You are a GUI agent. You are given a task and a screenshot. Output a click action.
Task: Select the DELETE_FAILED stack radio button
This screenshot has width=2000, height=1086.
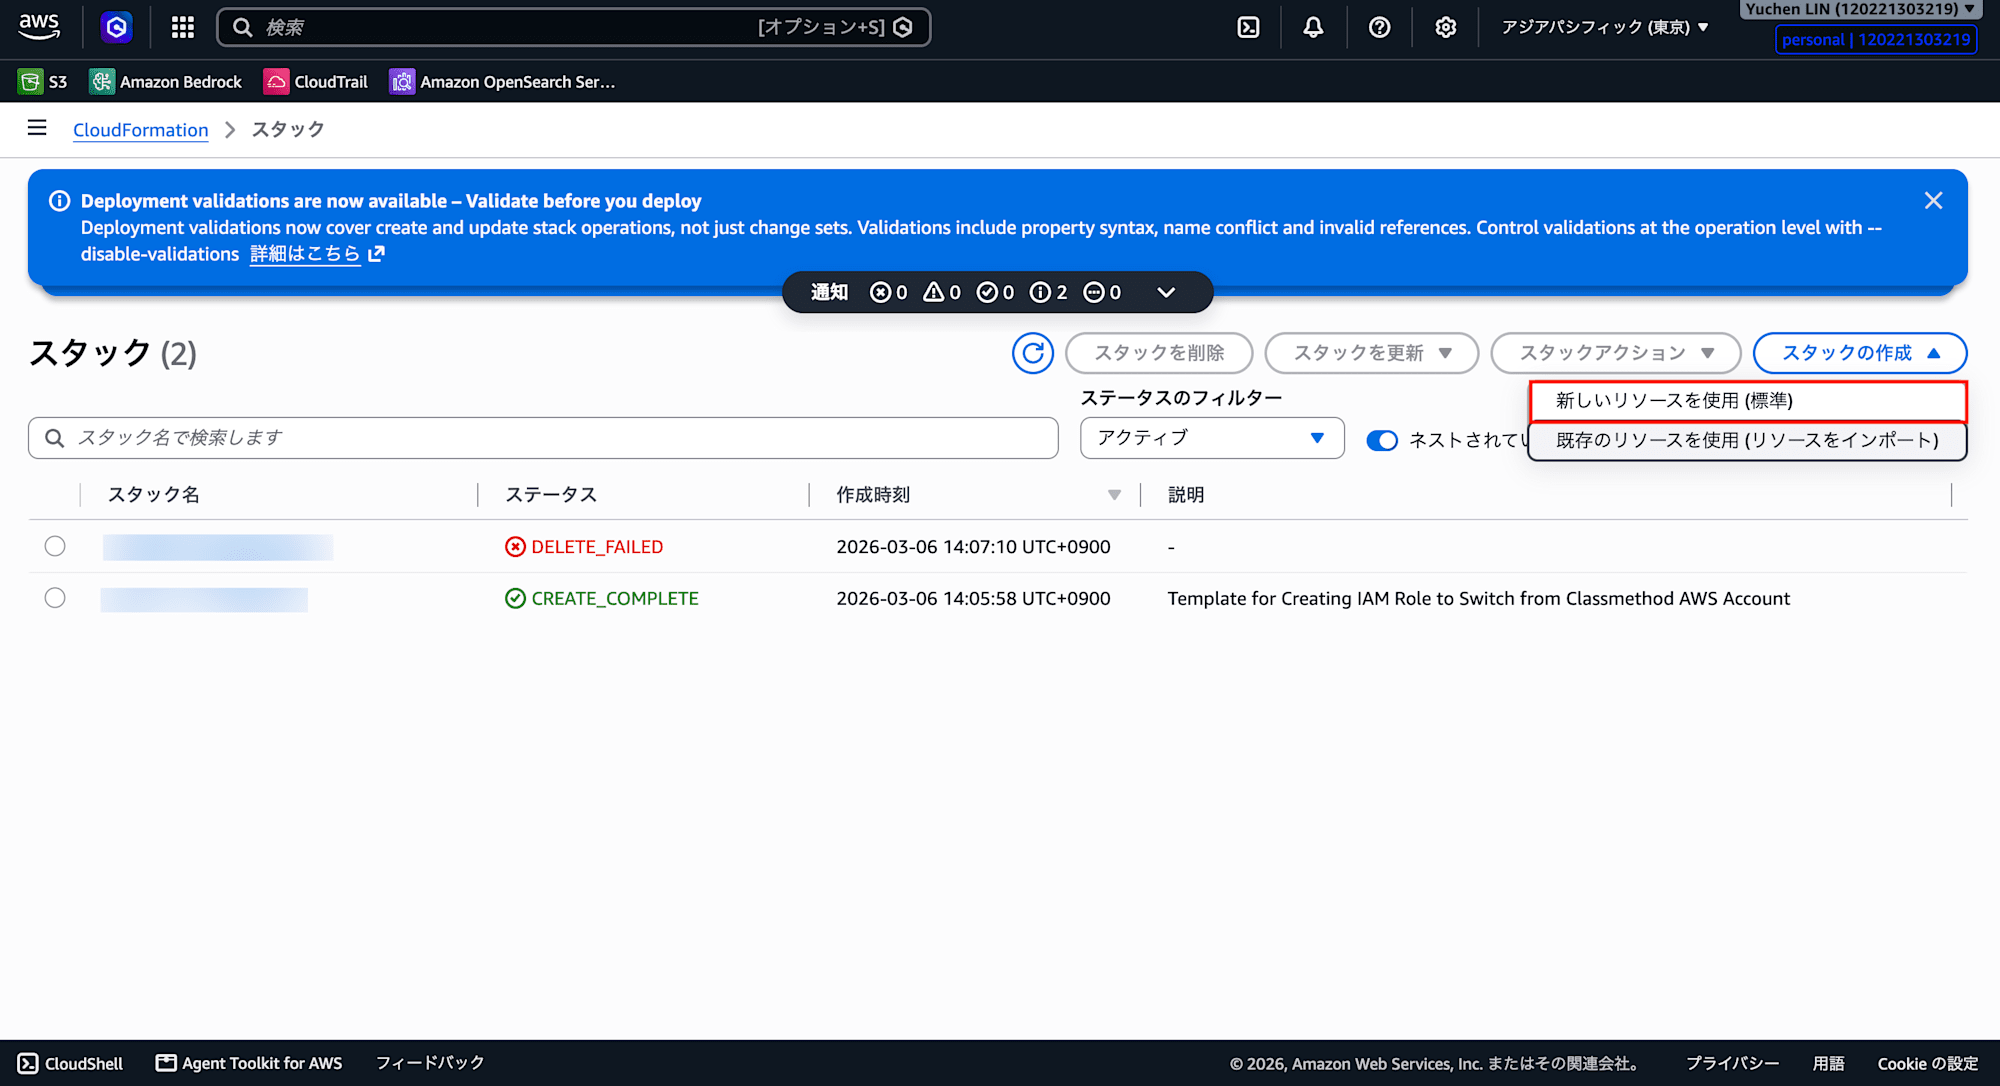click(55, 546)
